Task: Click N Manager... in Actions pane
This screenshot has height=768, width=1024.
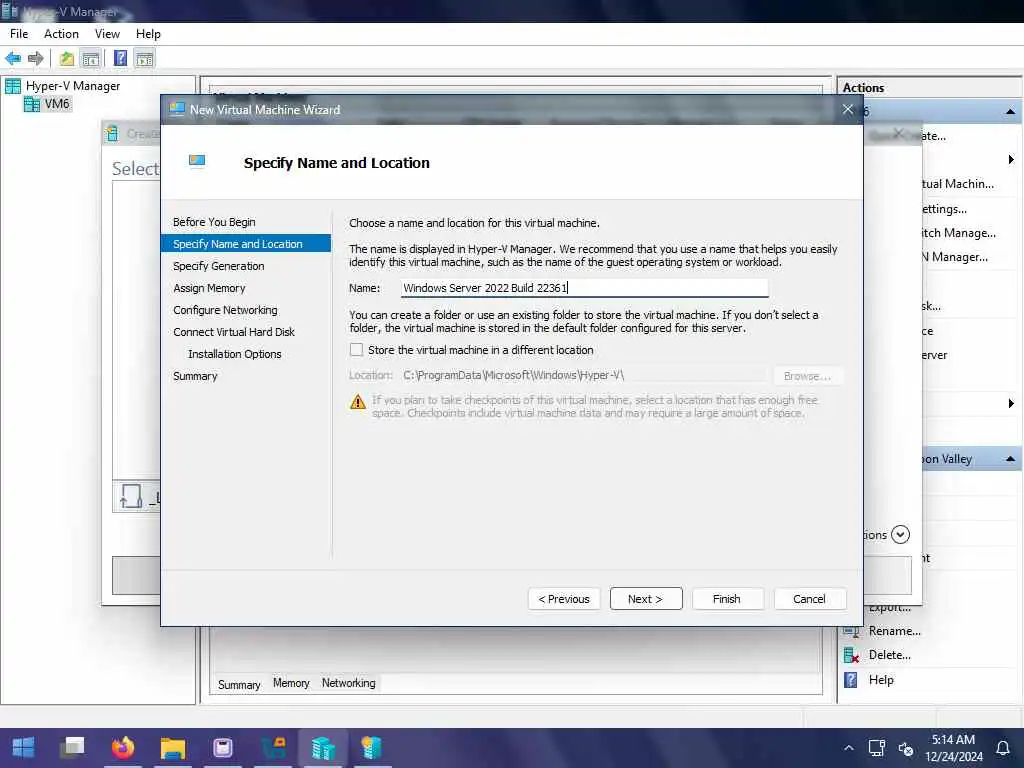Action: [955, 257]
